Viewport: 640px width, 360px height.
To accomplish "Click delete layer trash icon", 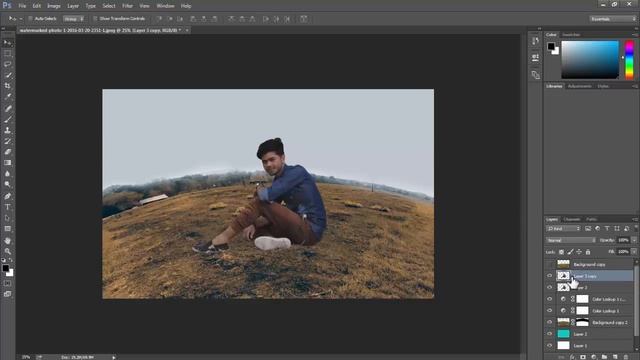I will (626, 357).
